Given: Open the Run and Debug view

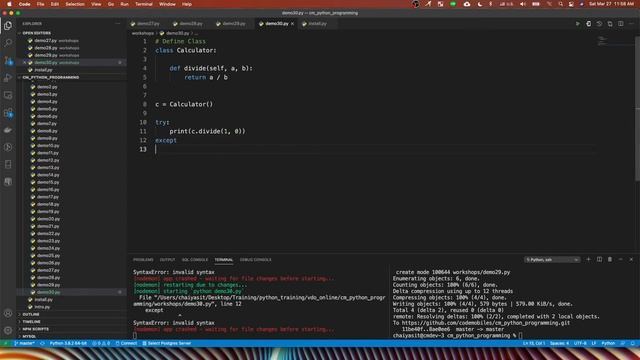Looking at the screenshot, I should click(8, 78).
